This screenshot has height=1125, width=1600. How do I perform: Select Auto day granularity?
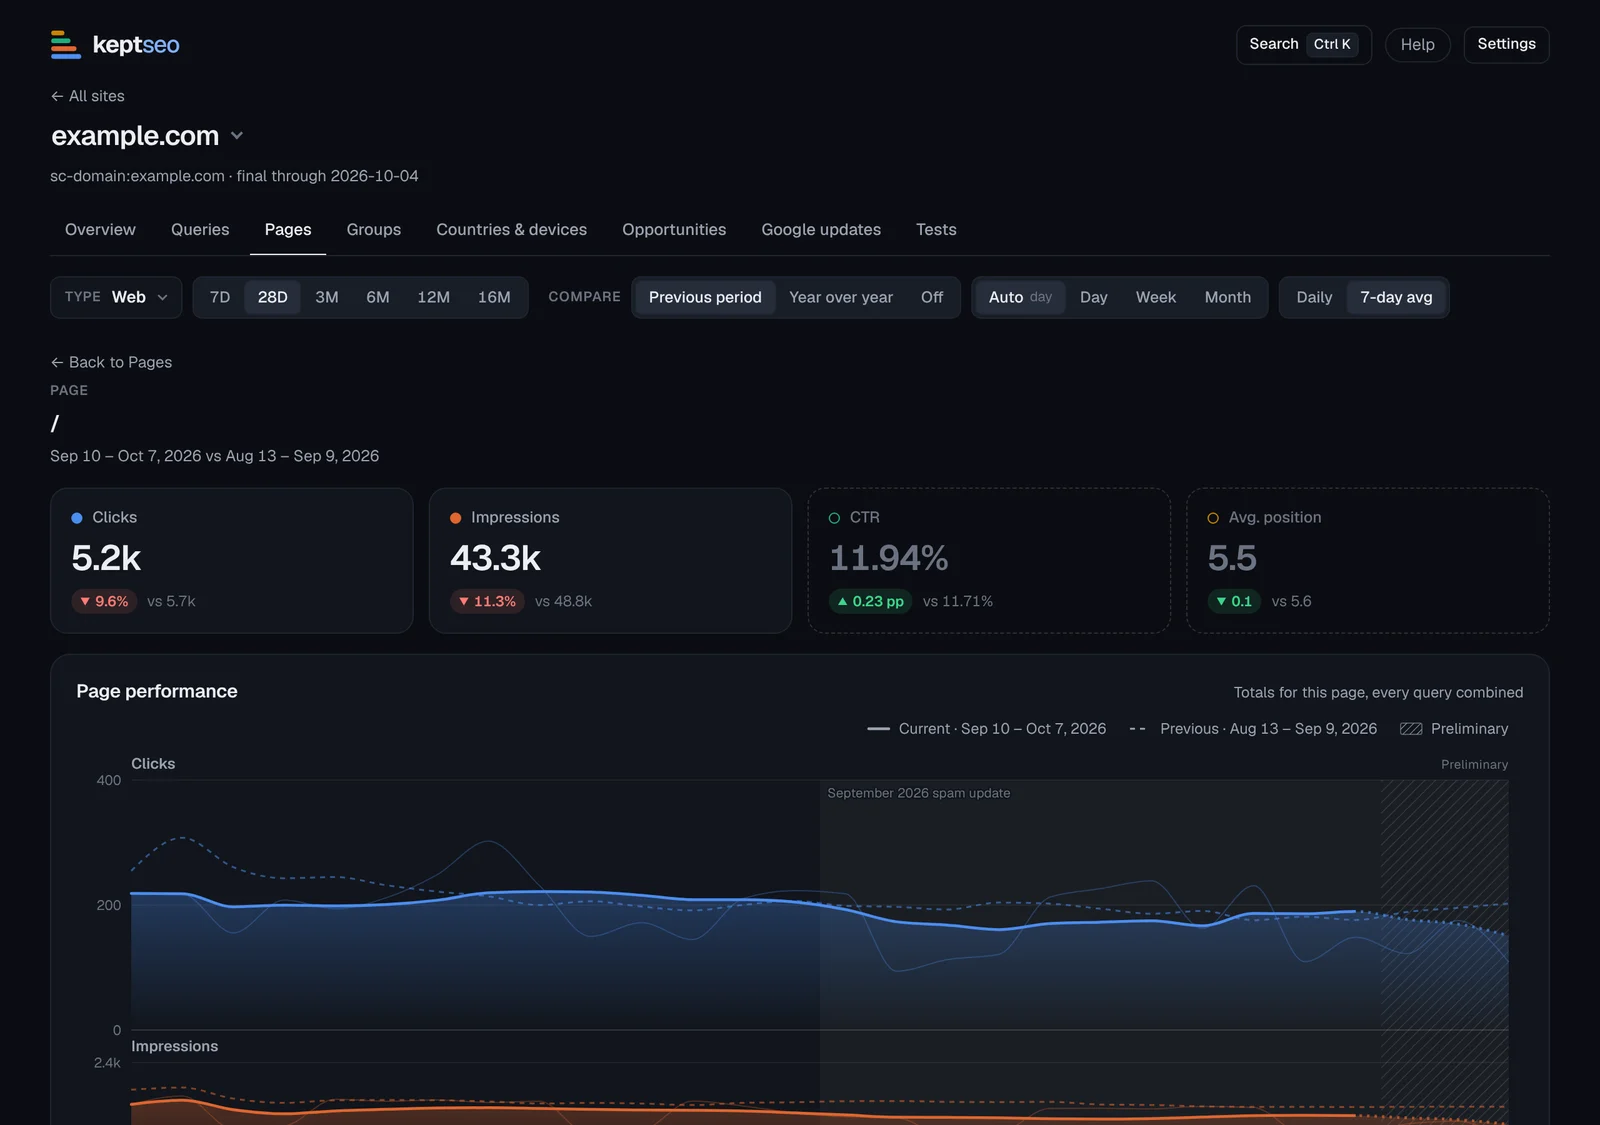click(x=1020, y=298)
